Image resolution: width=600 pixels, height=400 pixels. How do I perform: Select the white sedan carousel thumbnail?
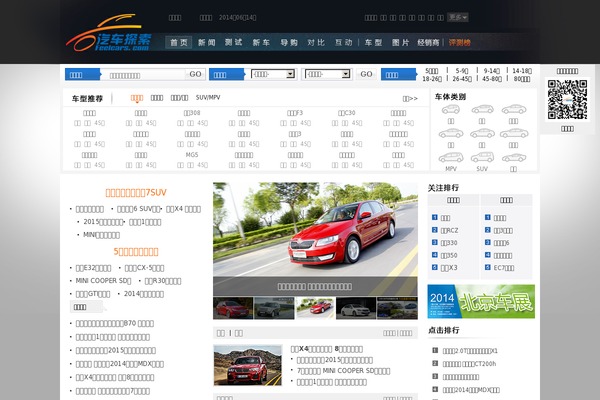(356, 308)
